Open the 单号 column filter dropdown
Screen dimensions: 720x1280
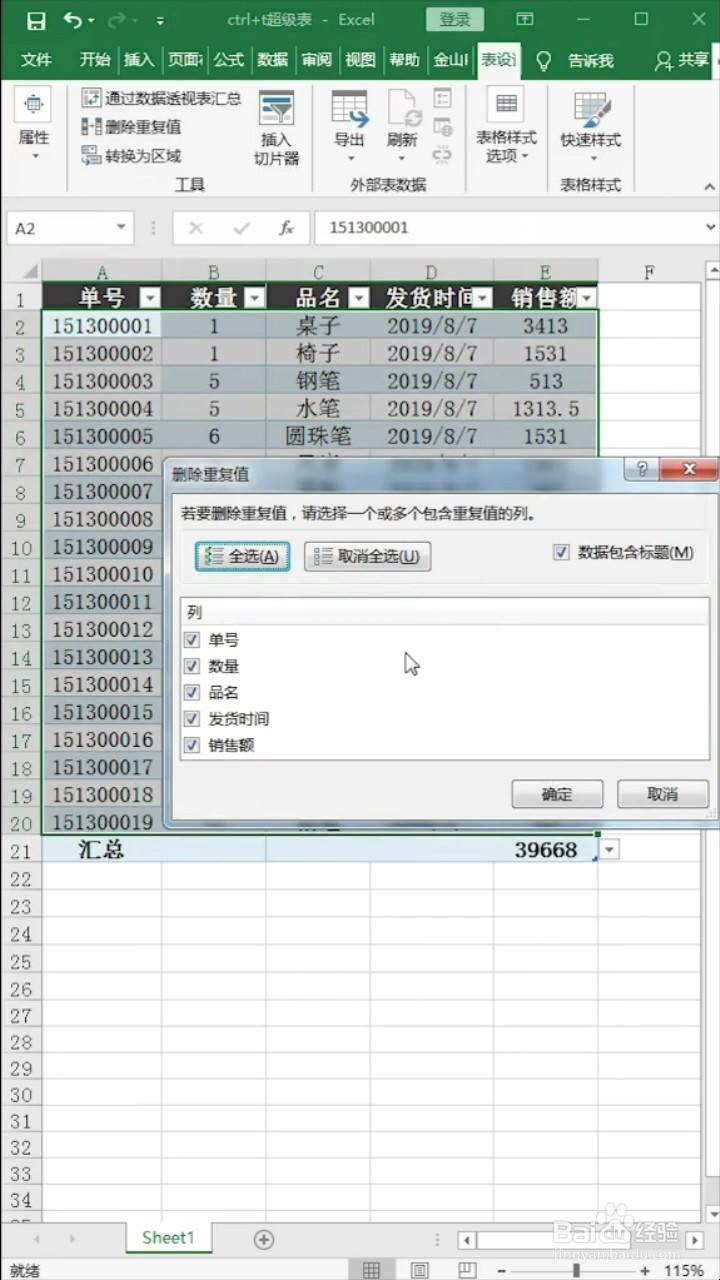150,298
